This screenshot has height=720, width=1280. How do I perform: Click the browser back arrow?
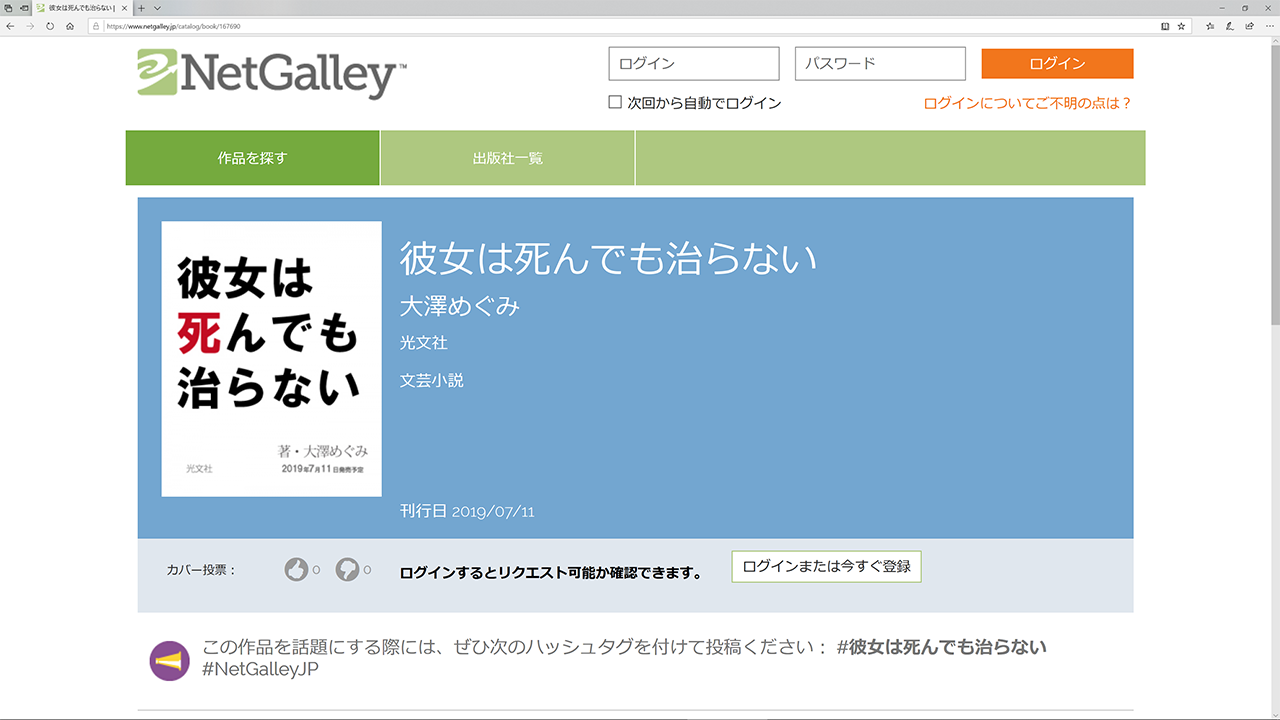(x=10, y=26)
